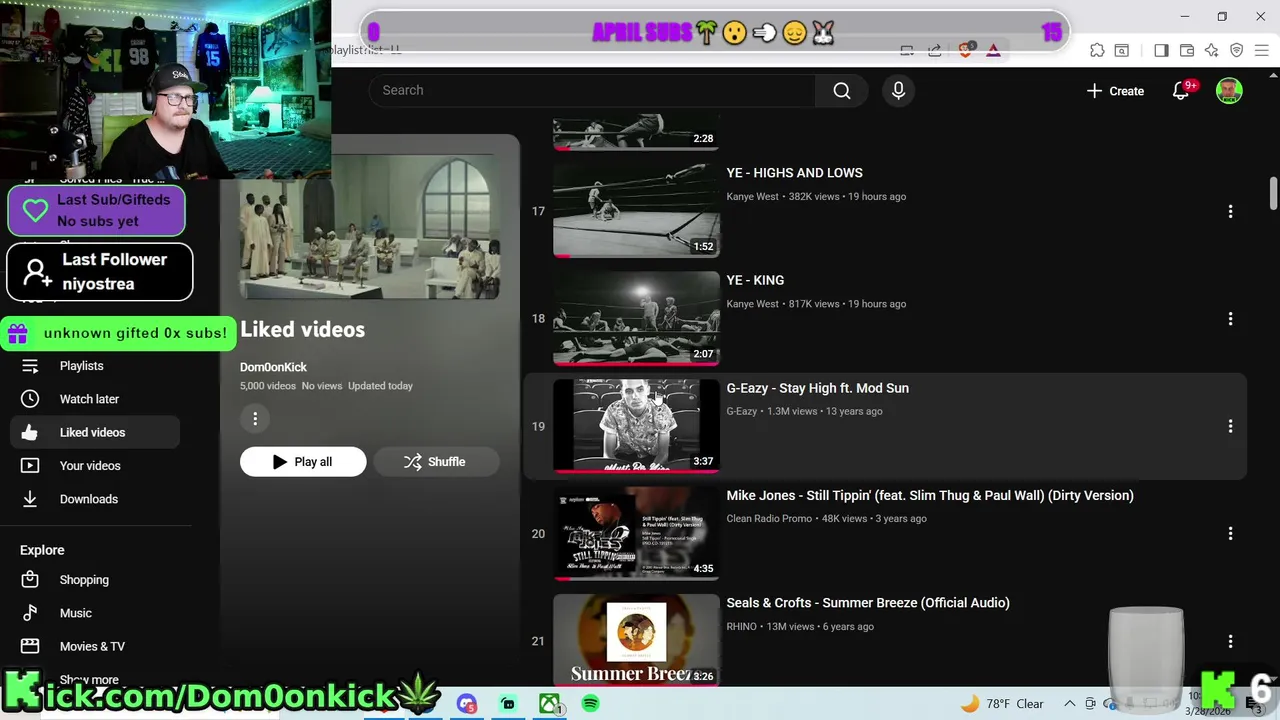
Task: Click the Brave Rewards triangle icon
Action: tap(993, 50)
